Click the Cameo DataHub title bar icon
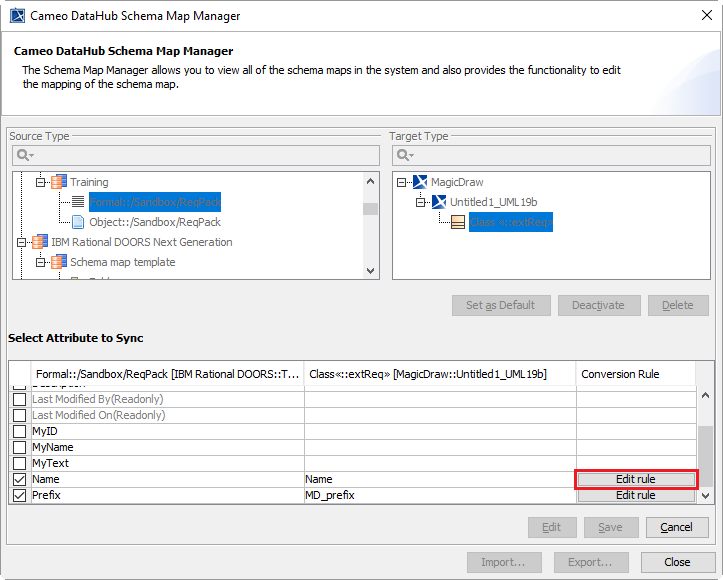This screenshot has height=580, width=723. coord(18,16)
